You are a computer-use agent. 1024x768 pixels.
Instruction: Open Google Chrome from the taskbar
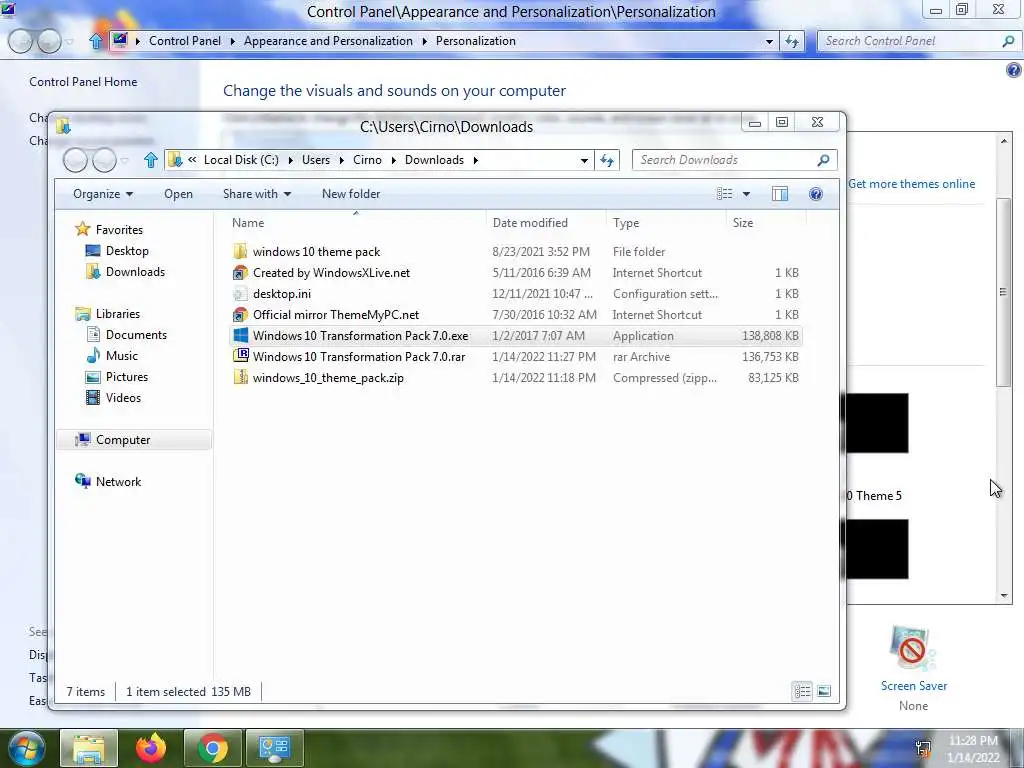click(x=212, y=748)
